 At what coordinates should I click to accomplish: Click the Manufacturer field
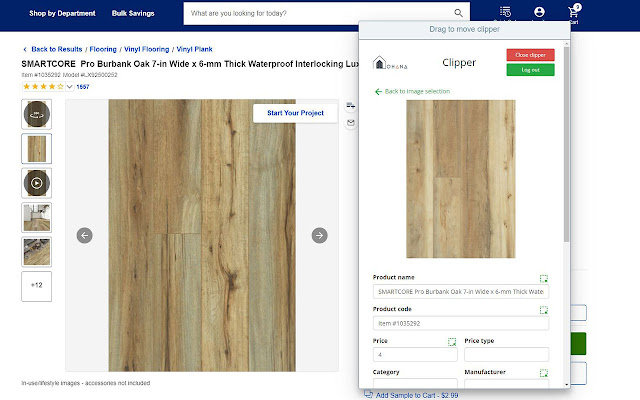[507, 383]
